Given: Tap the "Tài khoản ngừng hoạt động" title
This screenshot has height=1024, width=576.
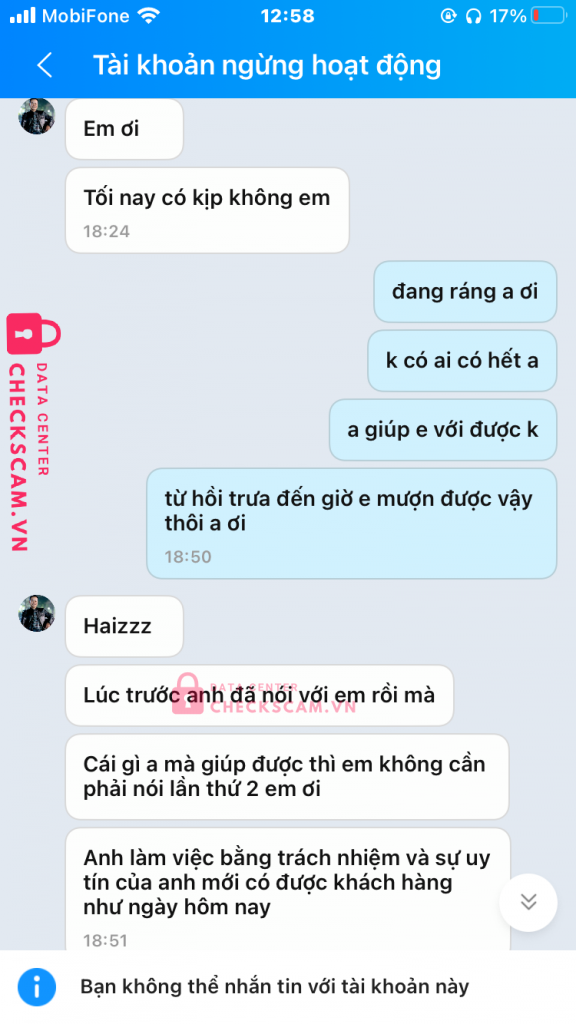Looking at the screenshot, I should click(x=267, y=65).
